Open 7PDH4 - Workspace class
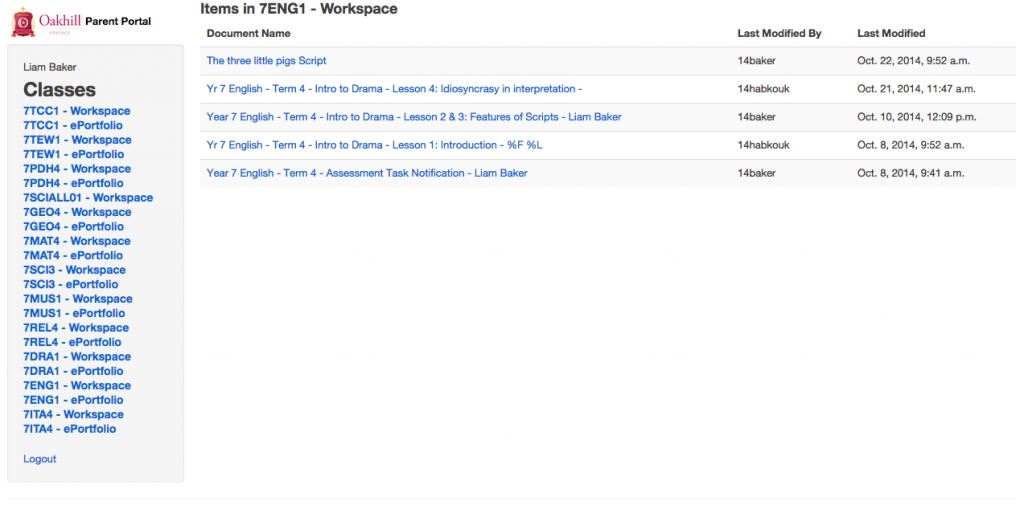 (77, 169)
